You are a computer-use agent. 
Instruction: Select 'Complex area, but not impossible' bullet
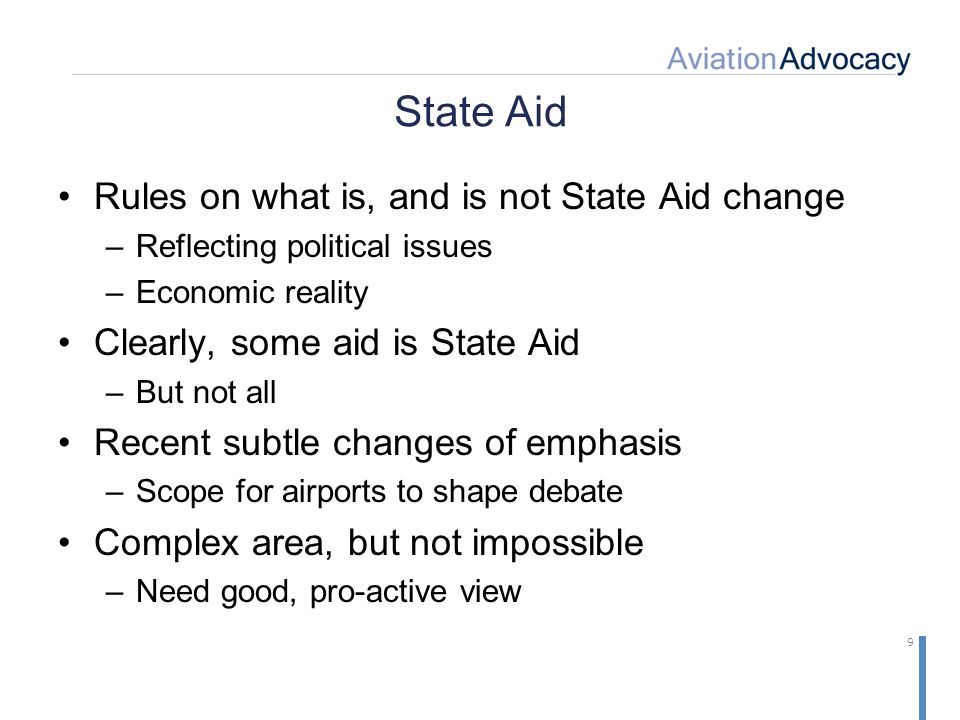[369, 543]
